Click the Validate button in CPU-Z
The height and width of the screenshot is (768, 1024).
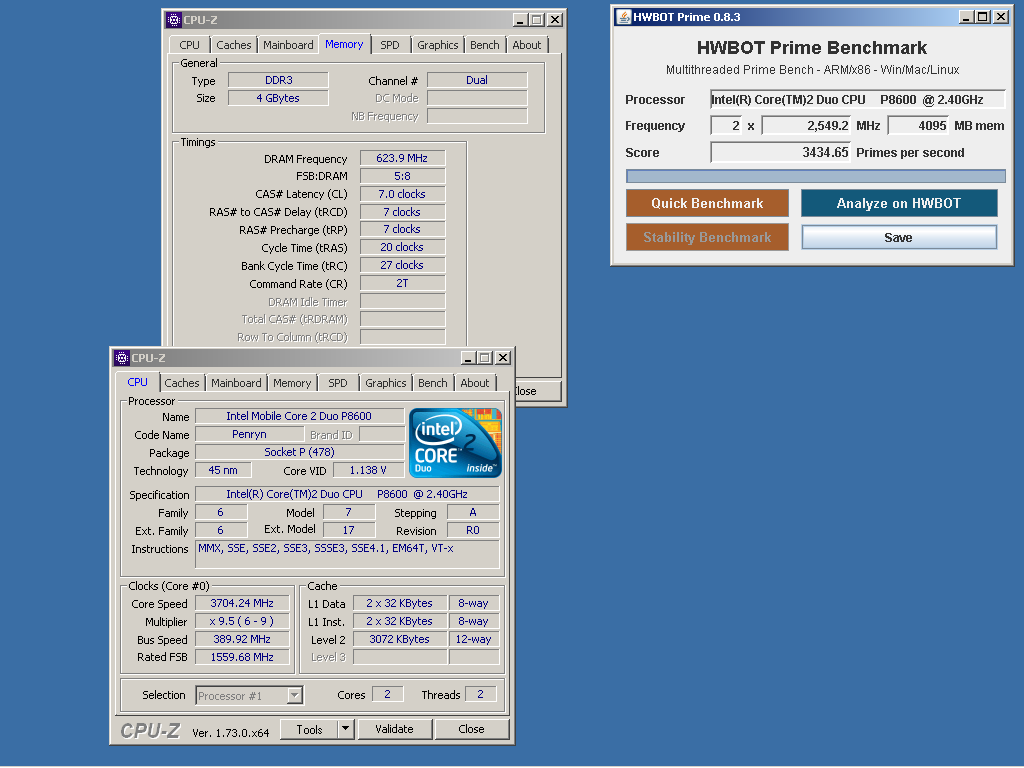(x=394, y=729)
